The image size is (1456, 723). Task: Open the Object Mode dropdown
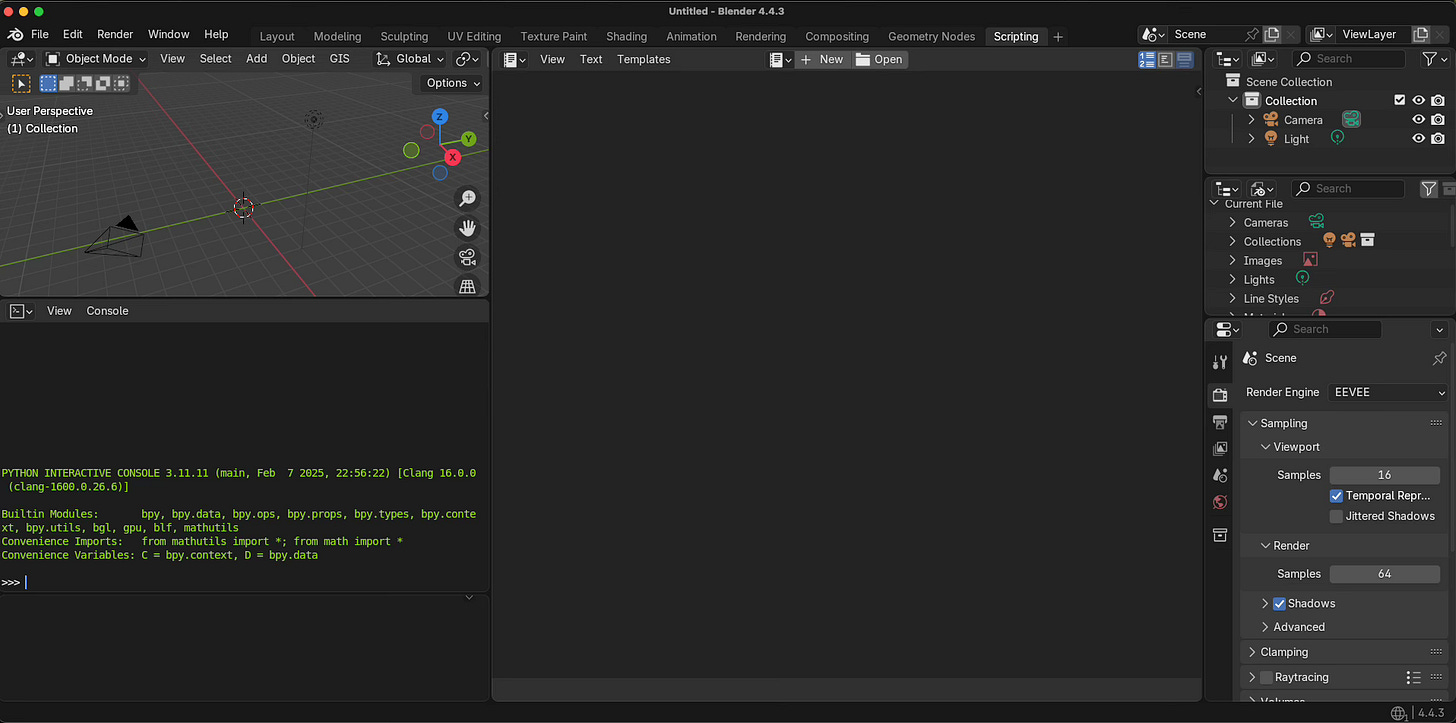point(96,59)
